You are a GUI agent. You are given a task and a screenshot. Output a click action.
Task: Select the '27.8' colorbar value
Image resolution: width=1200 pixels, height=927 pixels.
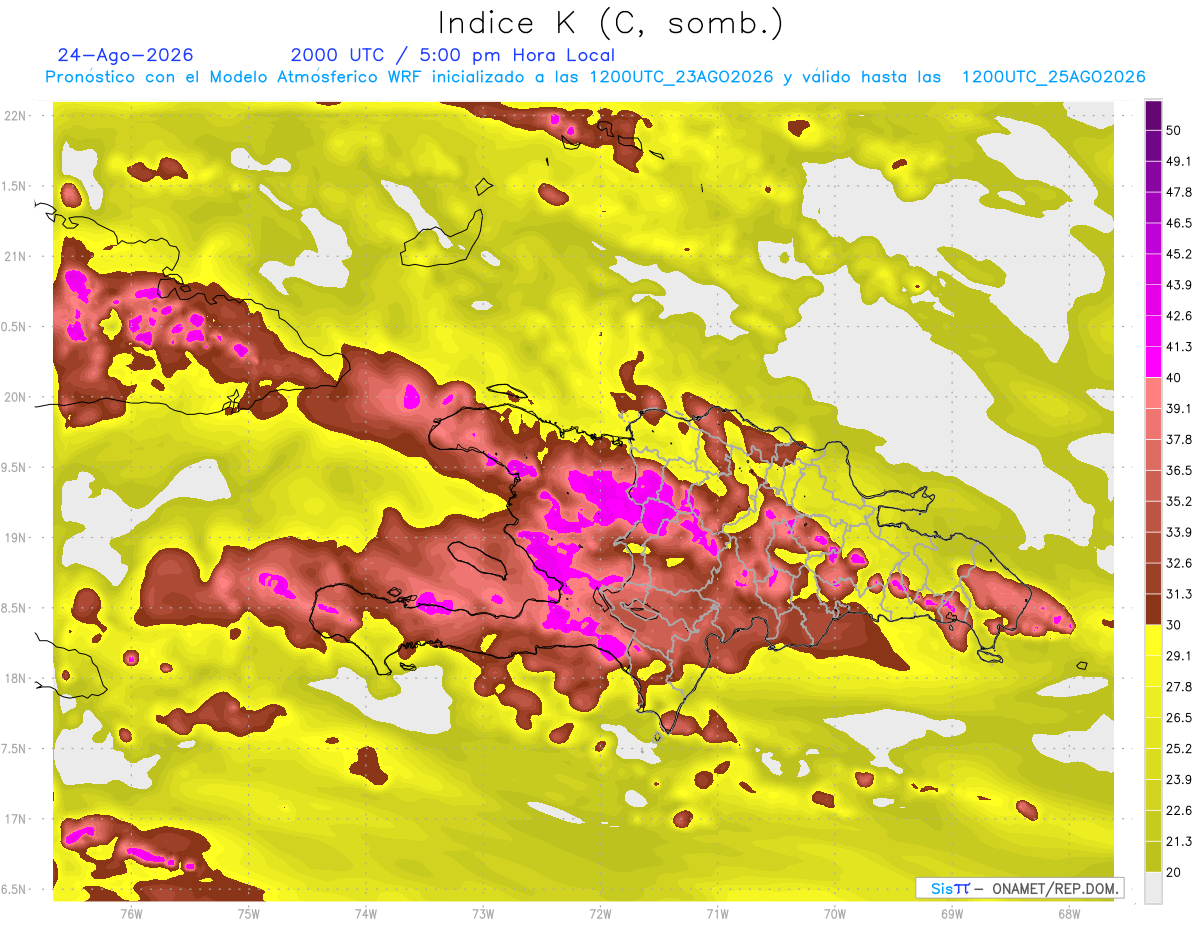(x=1179, y=687)
